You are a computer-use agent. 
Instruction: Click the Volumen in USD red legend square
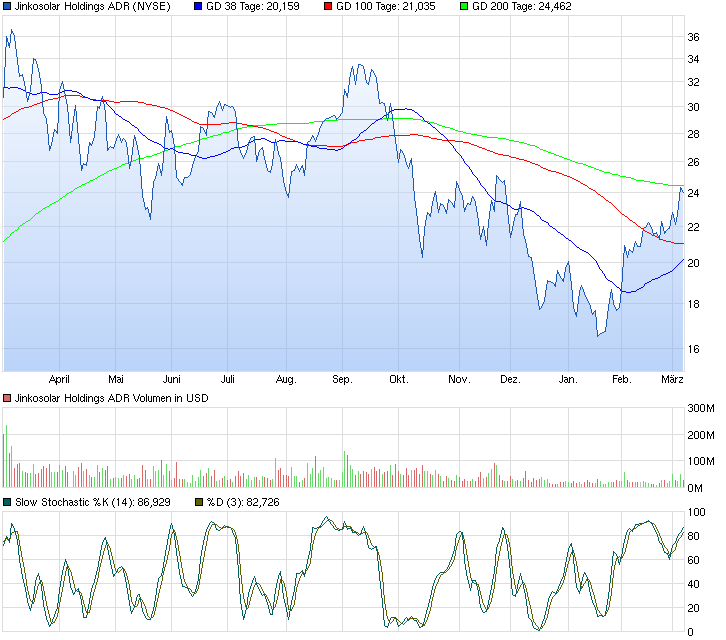tap(7, 398)
